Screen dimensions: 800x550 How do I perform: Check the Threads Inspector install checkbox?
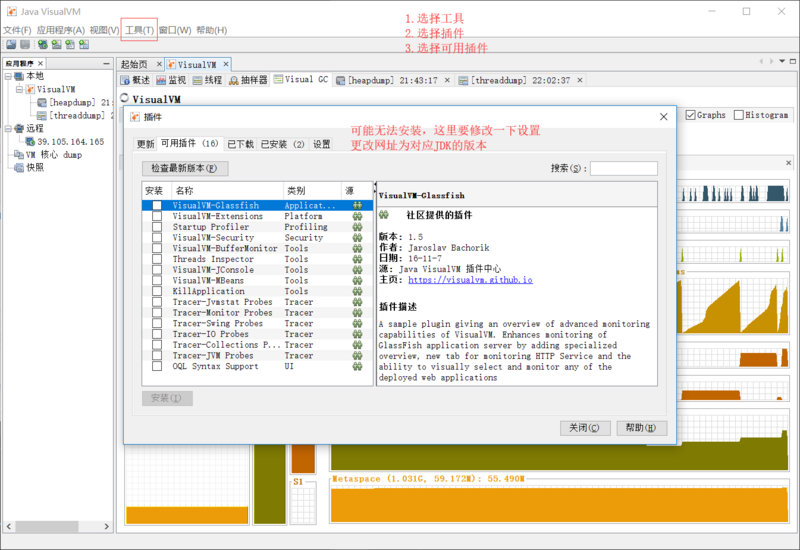click(x=157, y=259)
